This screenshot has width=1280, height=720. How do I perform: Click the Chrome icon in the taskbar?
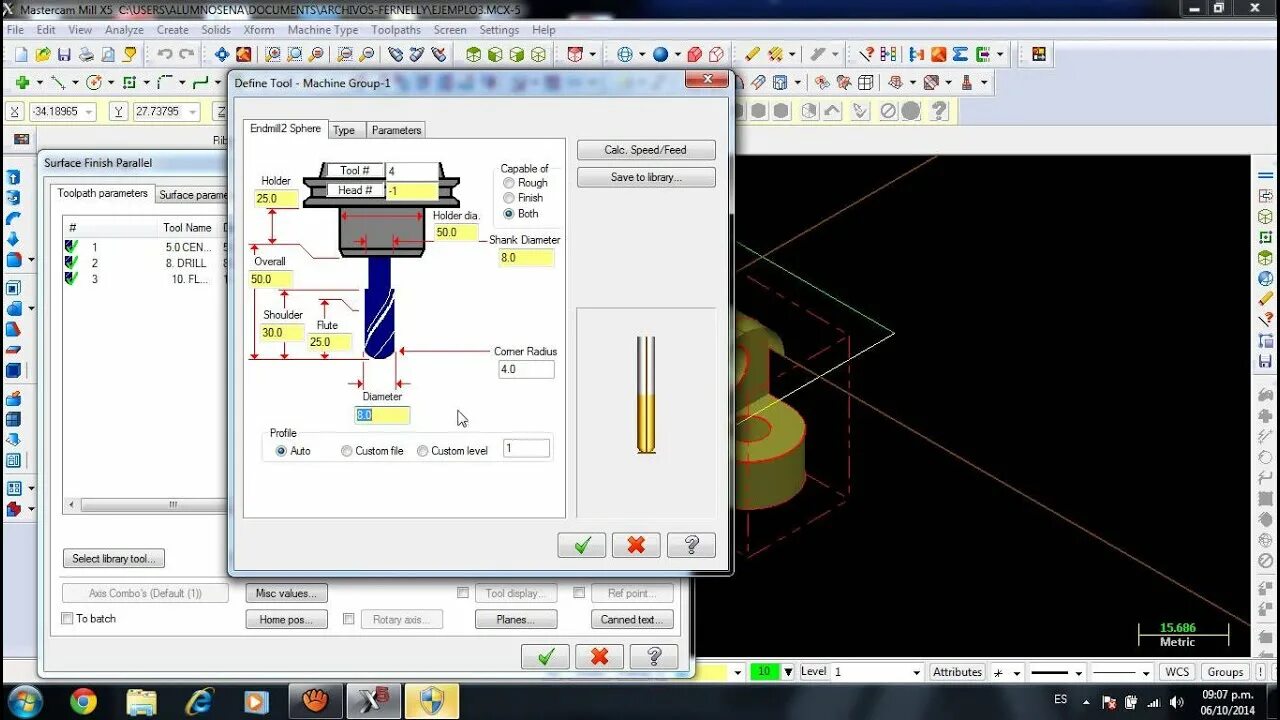[x=83, y=701]
